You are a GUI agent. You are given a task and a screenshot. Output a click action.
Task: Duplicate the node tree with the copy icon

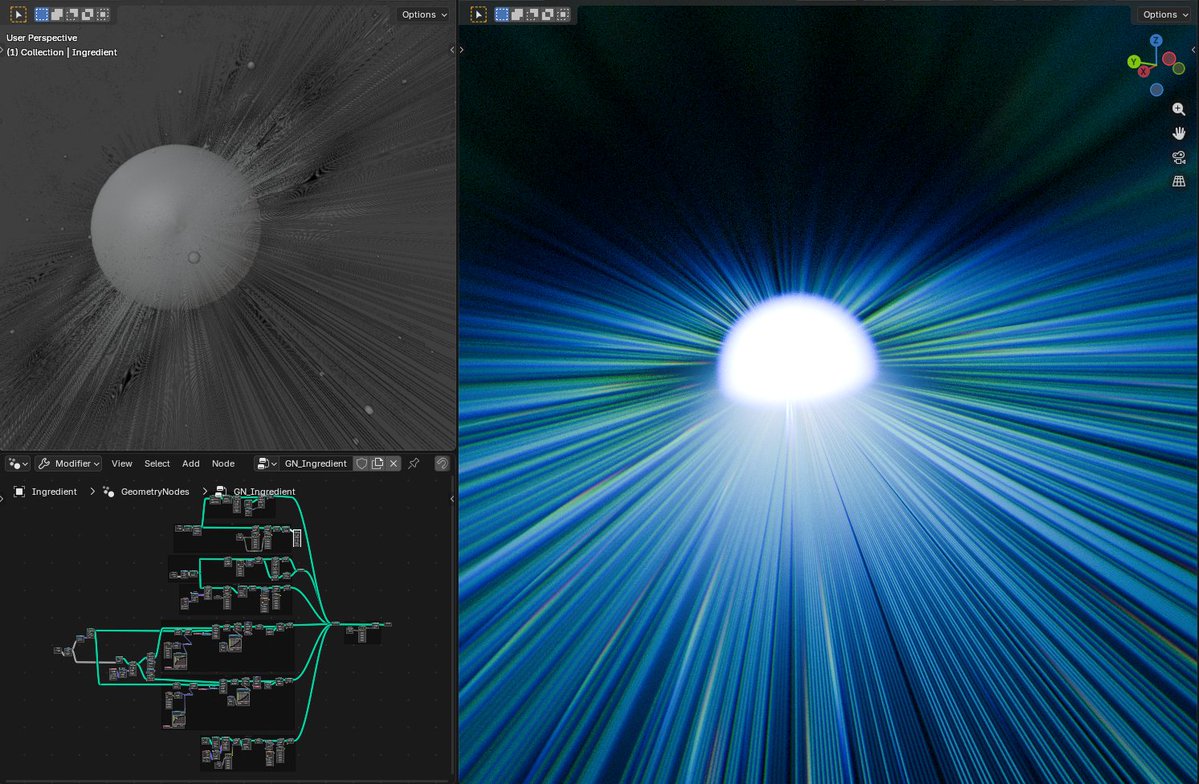377,463
